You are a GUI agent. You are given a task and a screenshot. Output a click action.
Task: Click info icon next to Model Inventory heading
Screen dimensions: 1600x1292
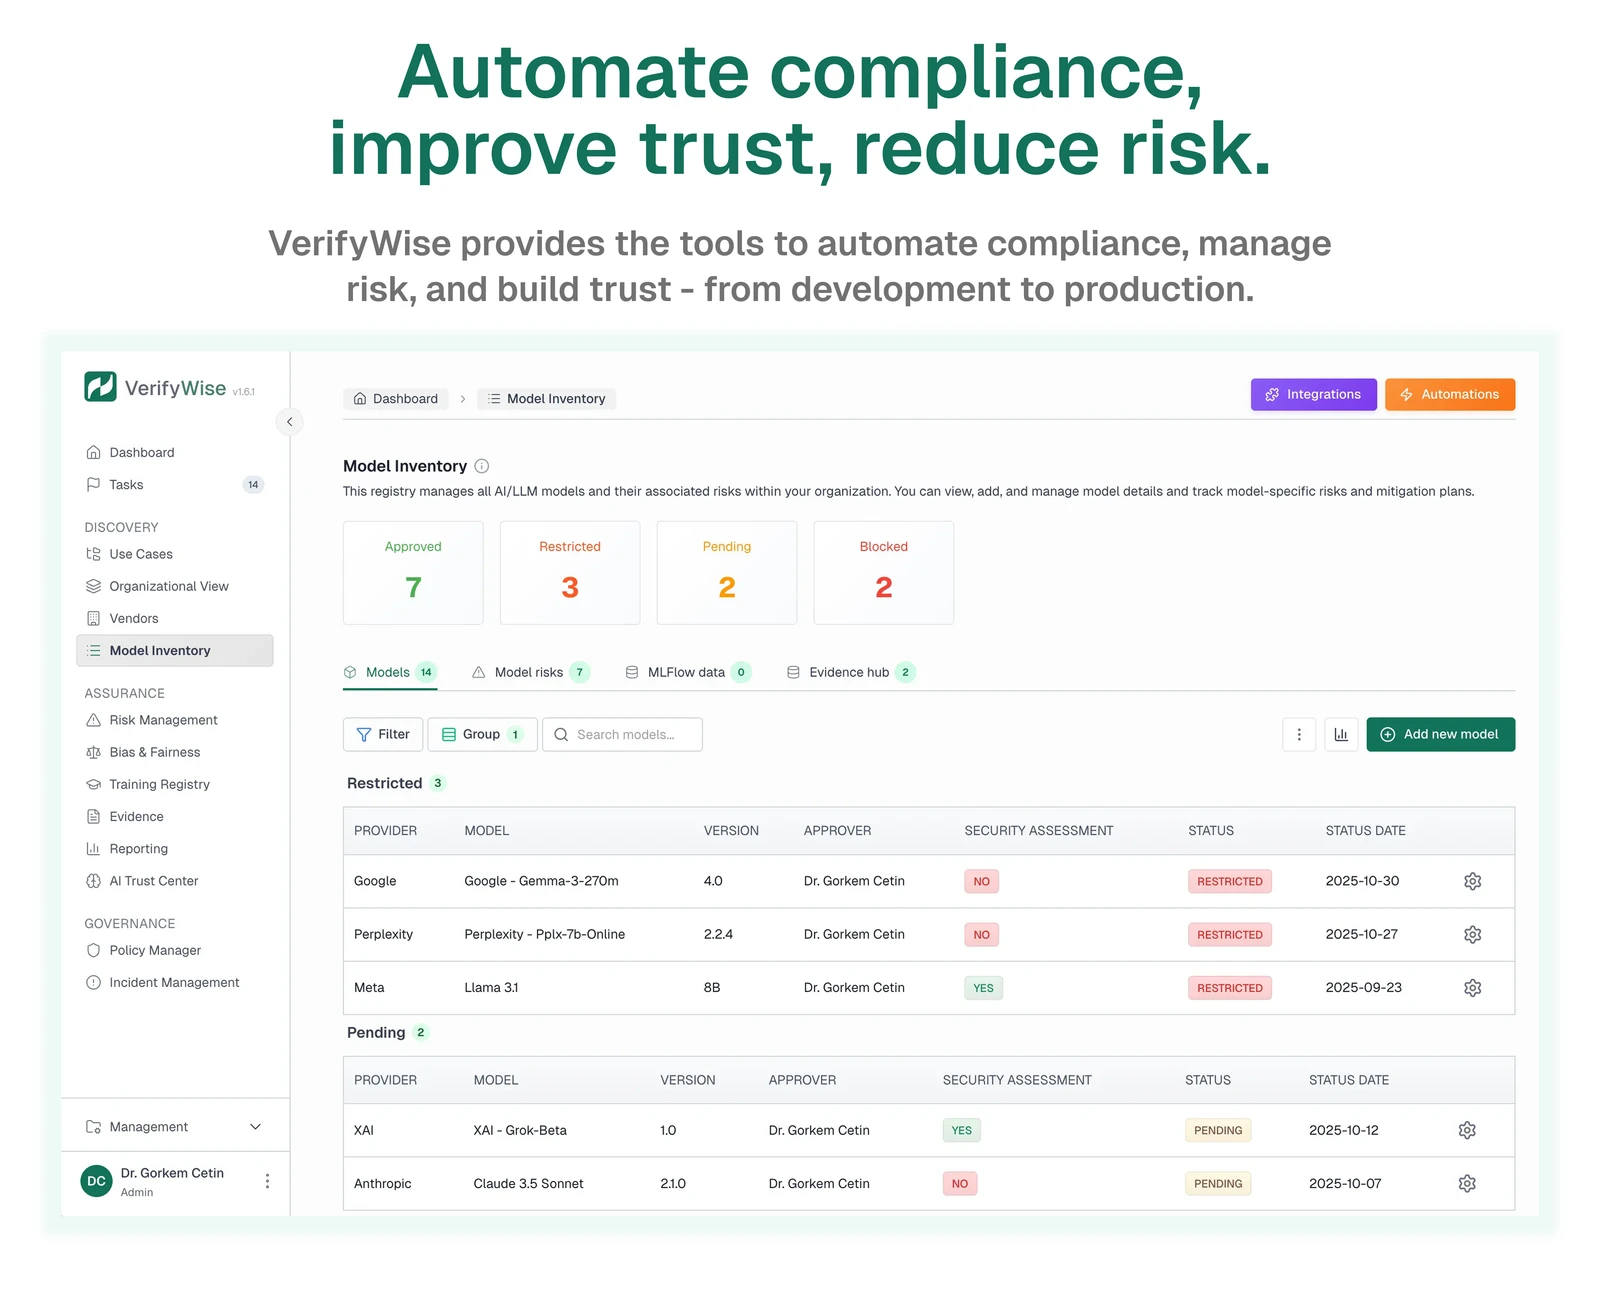[482, 466]
